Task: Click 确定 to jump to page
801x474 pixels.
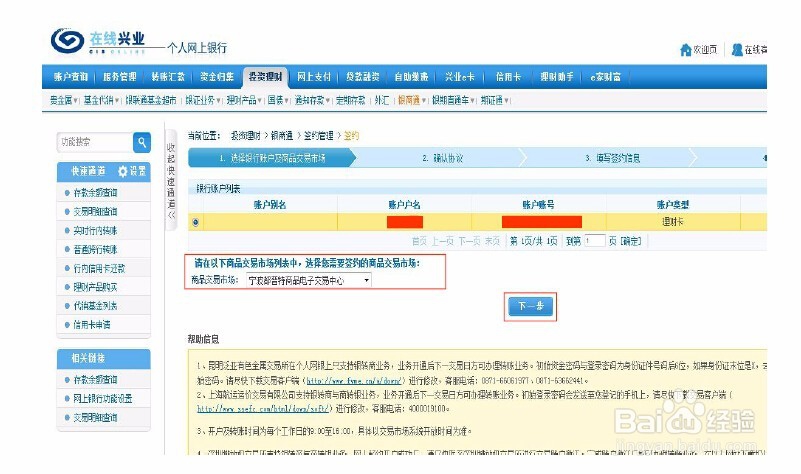Action: pyautogui.click(x=631, y=241)
